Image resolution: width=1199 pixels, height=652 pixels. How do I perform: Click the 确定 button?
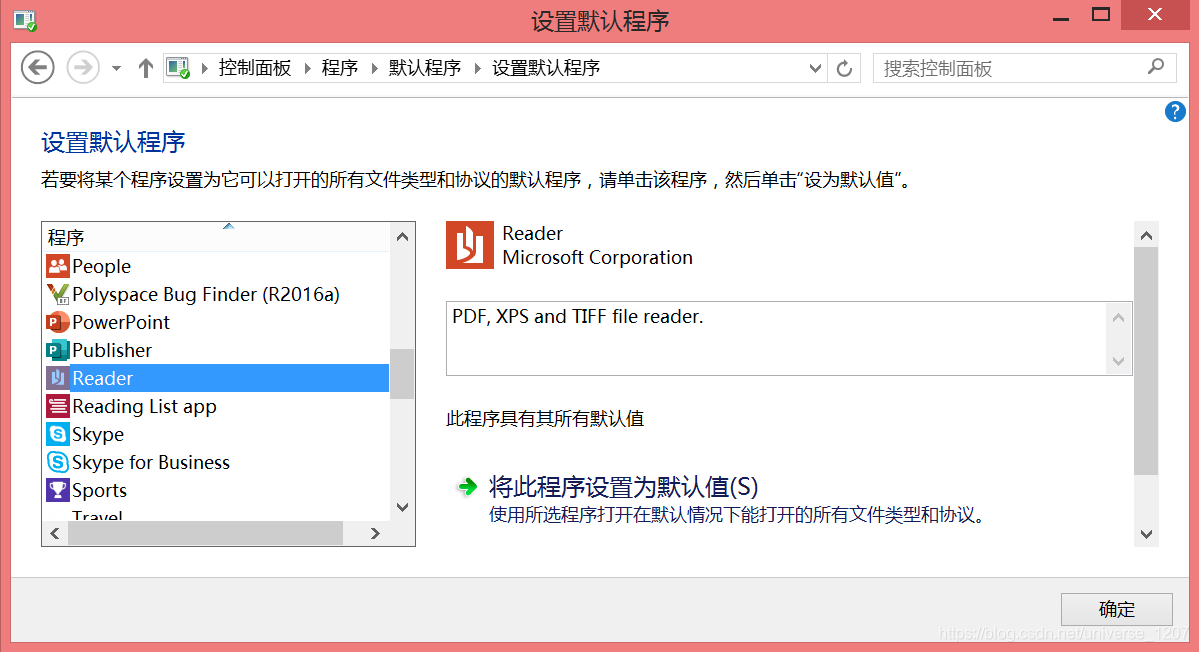(x=1116, y=609)
